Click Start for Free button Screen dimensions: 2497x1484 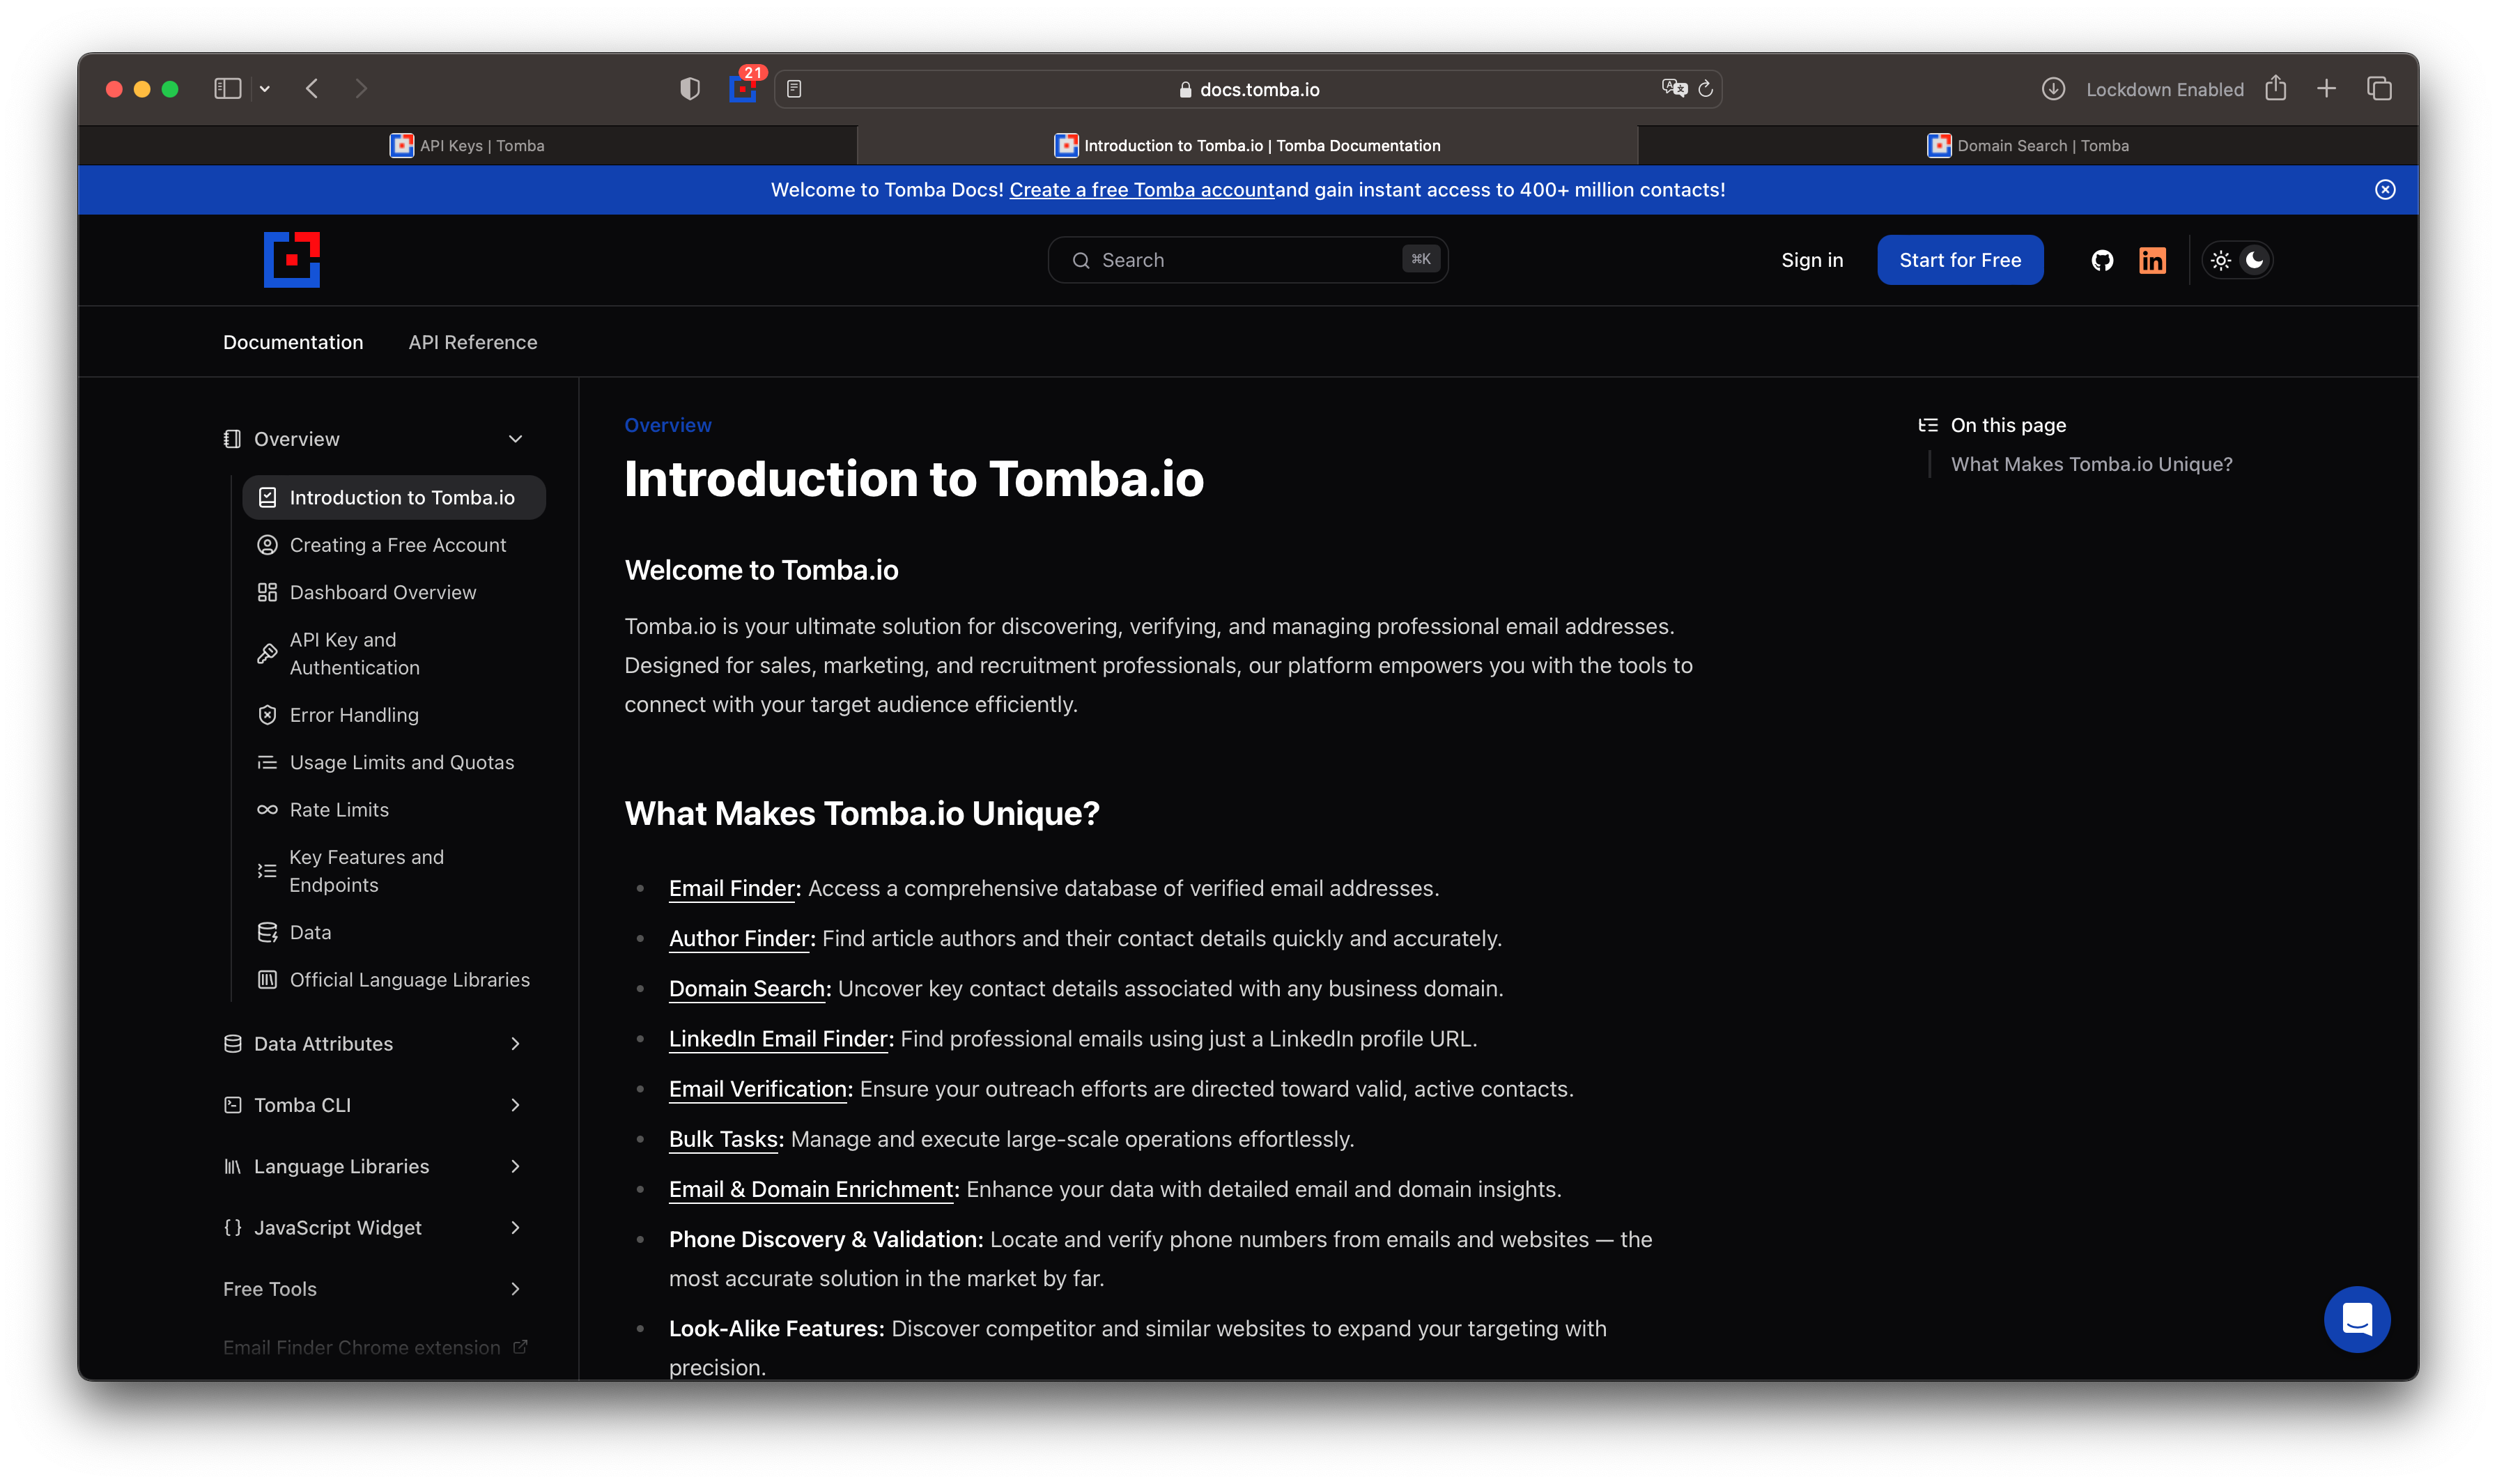coord(1960,260)
